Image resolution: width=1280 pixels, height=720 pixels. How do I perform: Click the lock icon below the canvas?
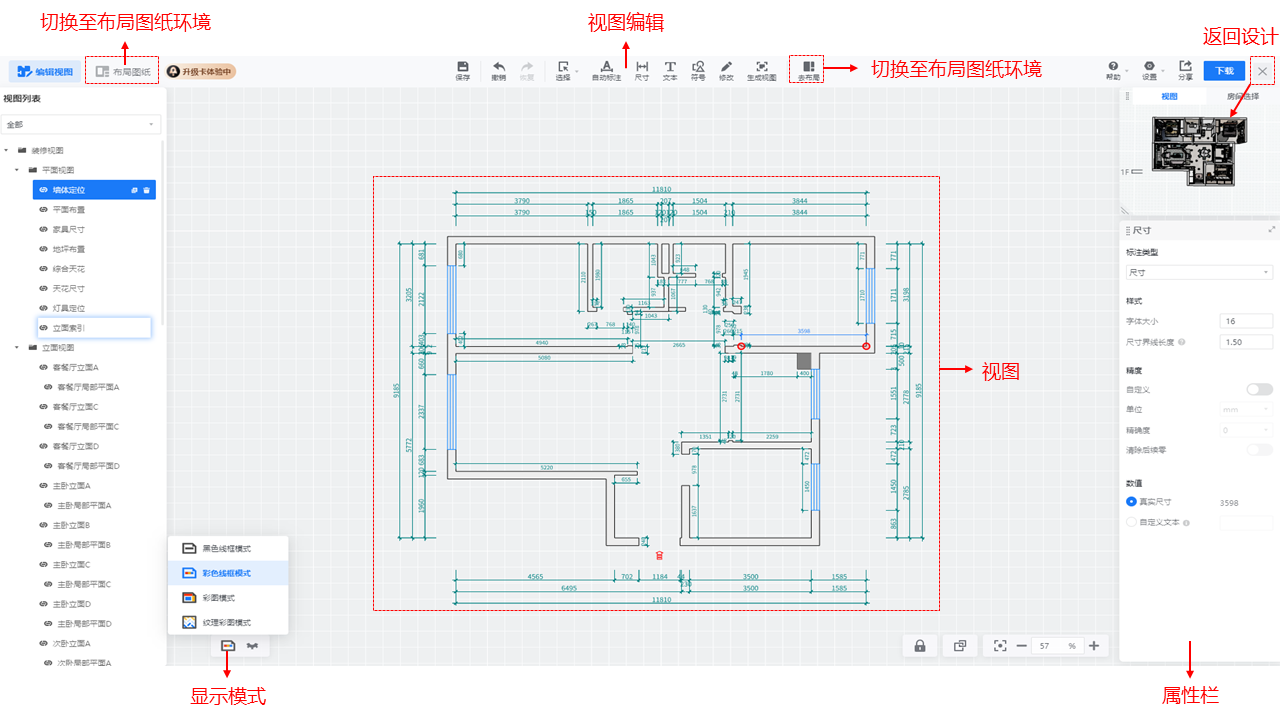click(x=919, y=646)
